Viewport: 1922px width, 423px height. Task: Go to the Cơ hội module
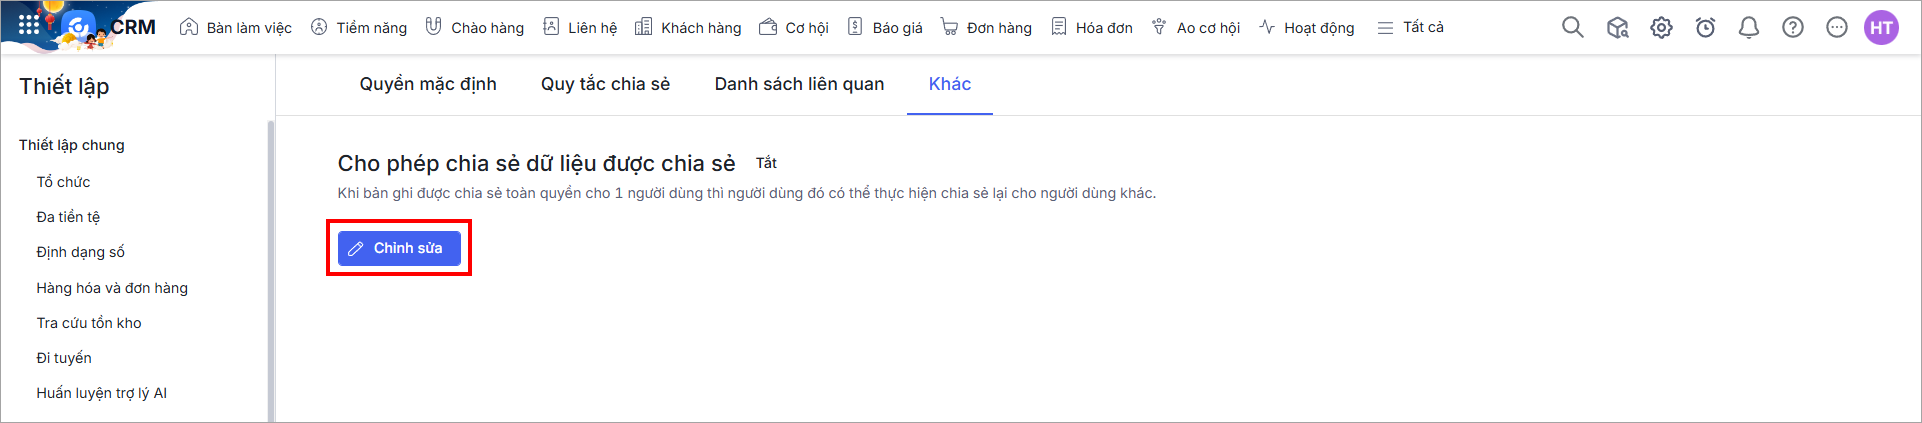pyautogui.click(x=794, y=28)
